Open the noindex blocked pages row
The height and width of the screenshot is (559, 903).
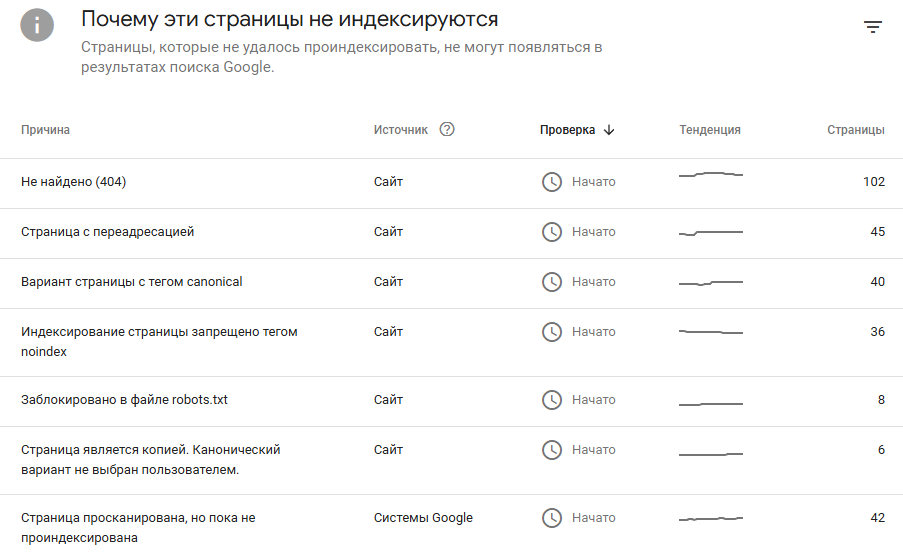[x=452, y=343]
